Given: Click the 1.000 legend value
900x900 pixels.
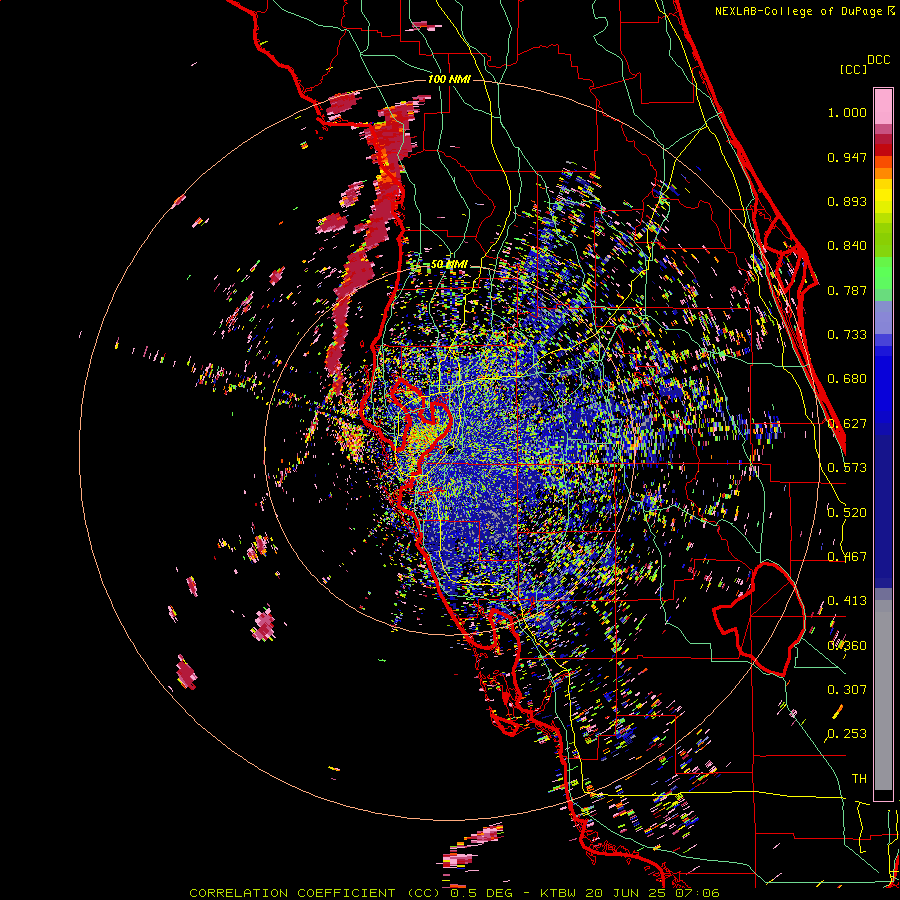Looking at the screenshot, I should click(847, 113).
